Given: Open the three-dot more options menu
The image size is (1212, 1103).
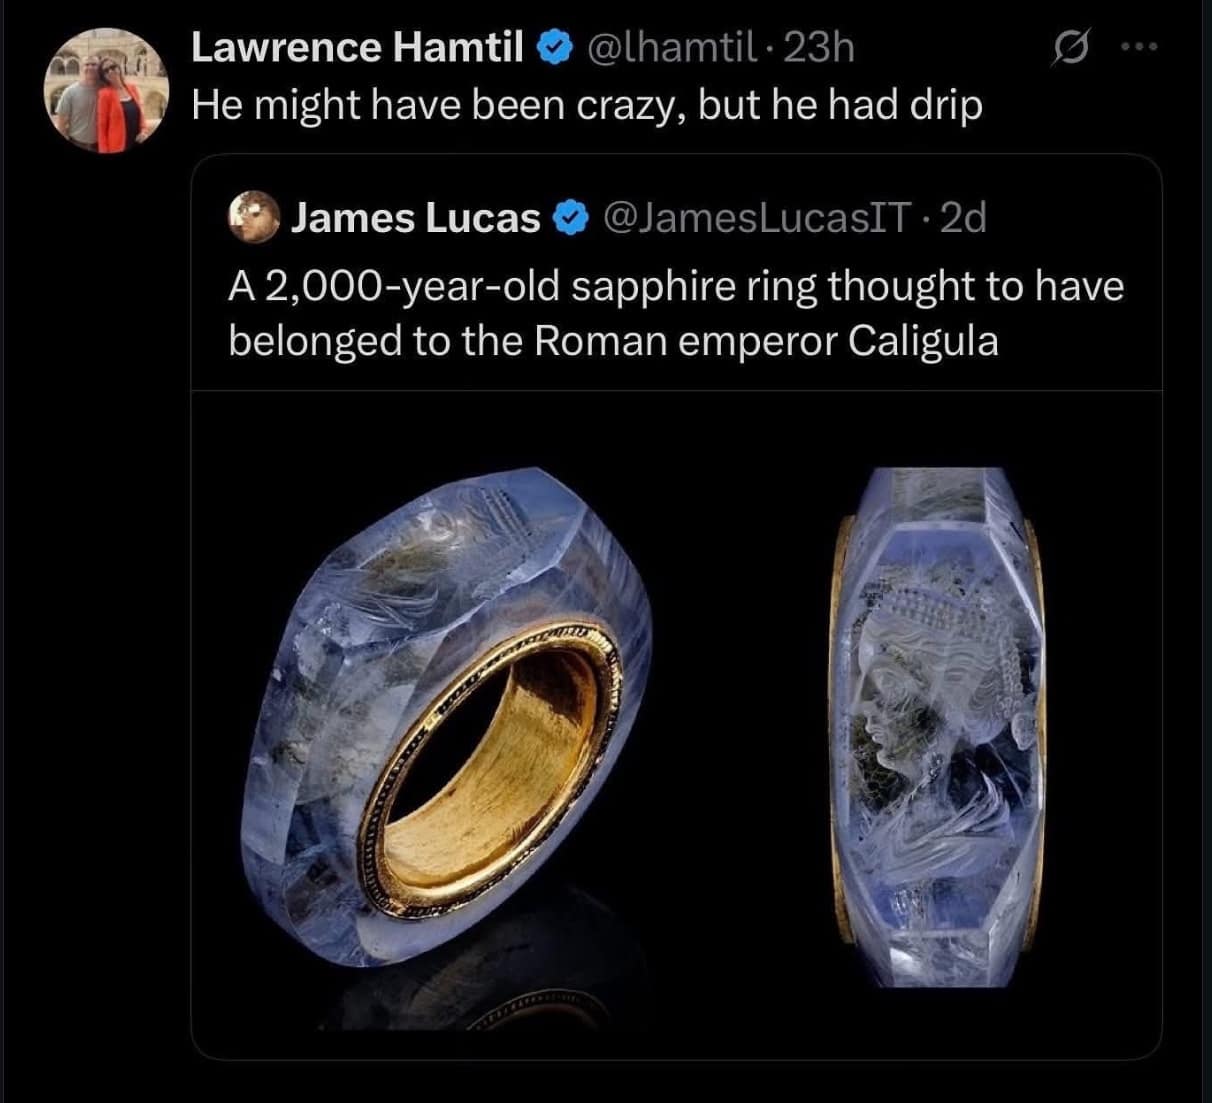Looking at the screenshot, I should (1137, 48).
